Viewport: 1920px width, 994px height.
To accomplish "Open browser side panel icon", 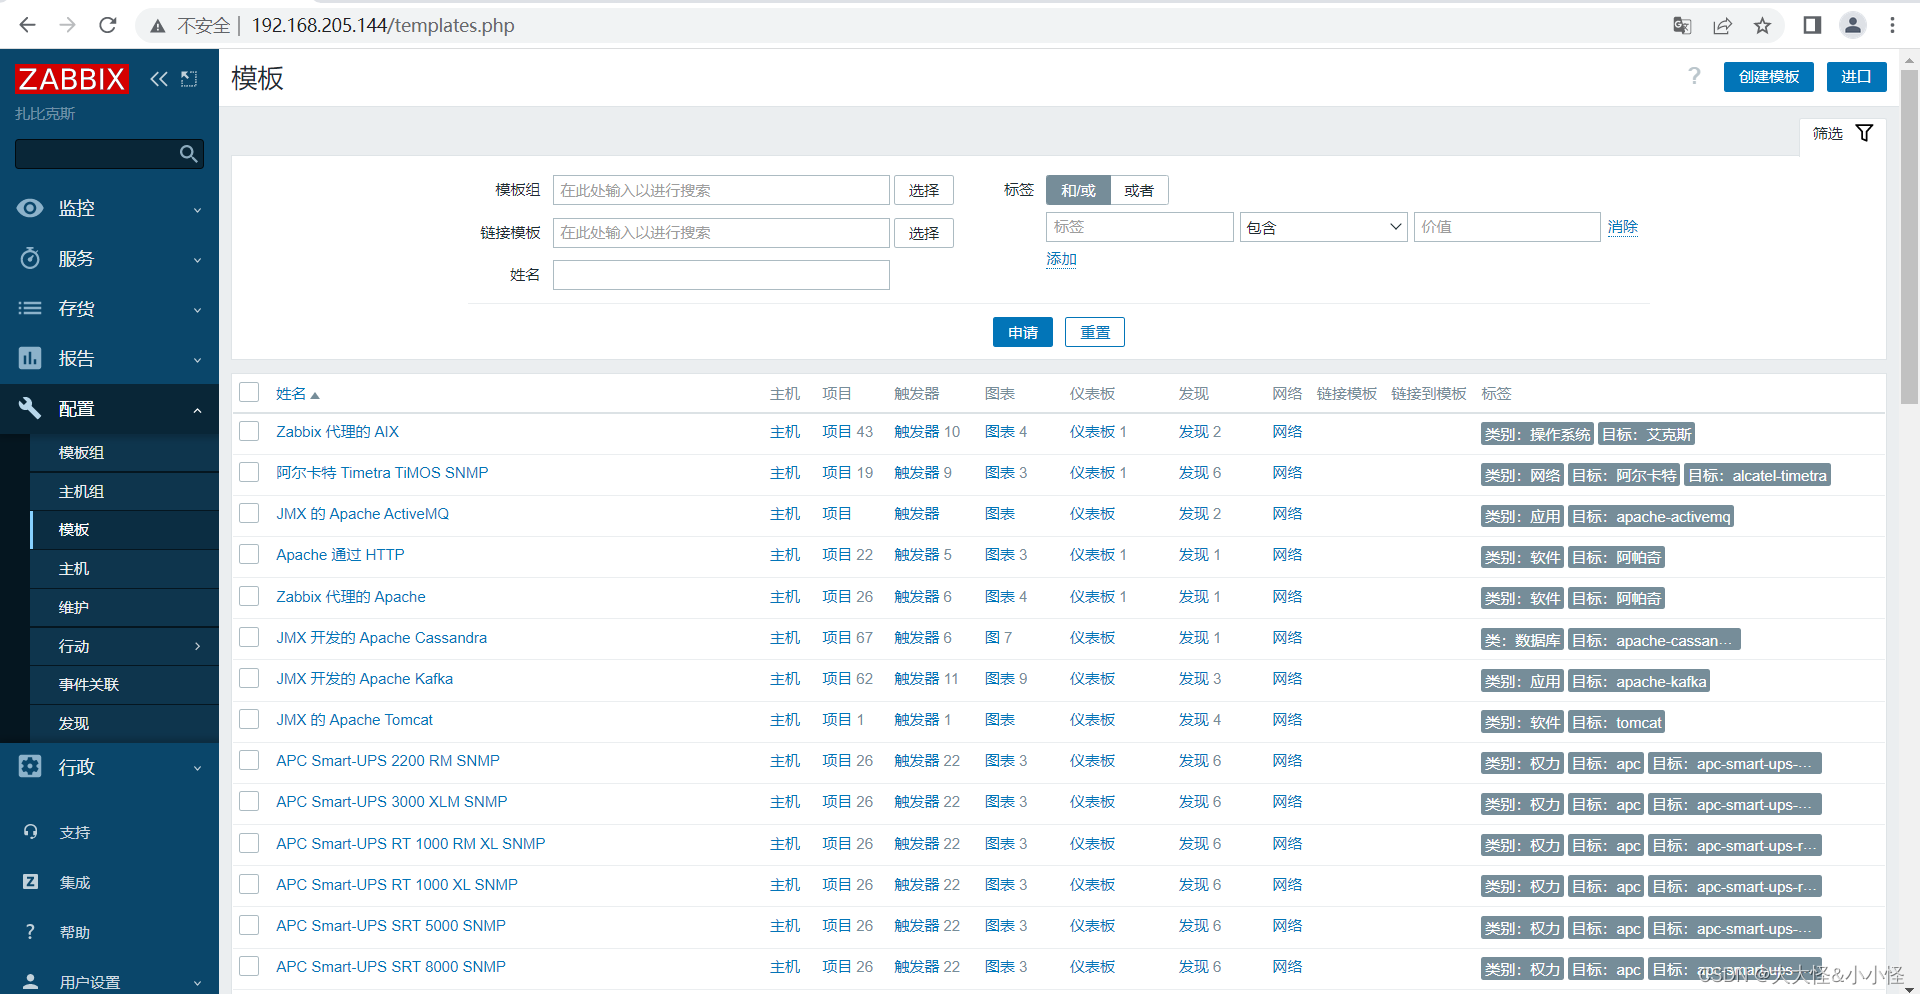I will 1812,25.
